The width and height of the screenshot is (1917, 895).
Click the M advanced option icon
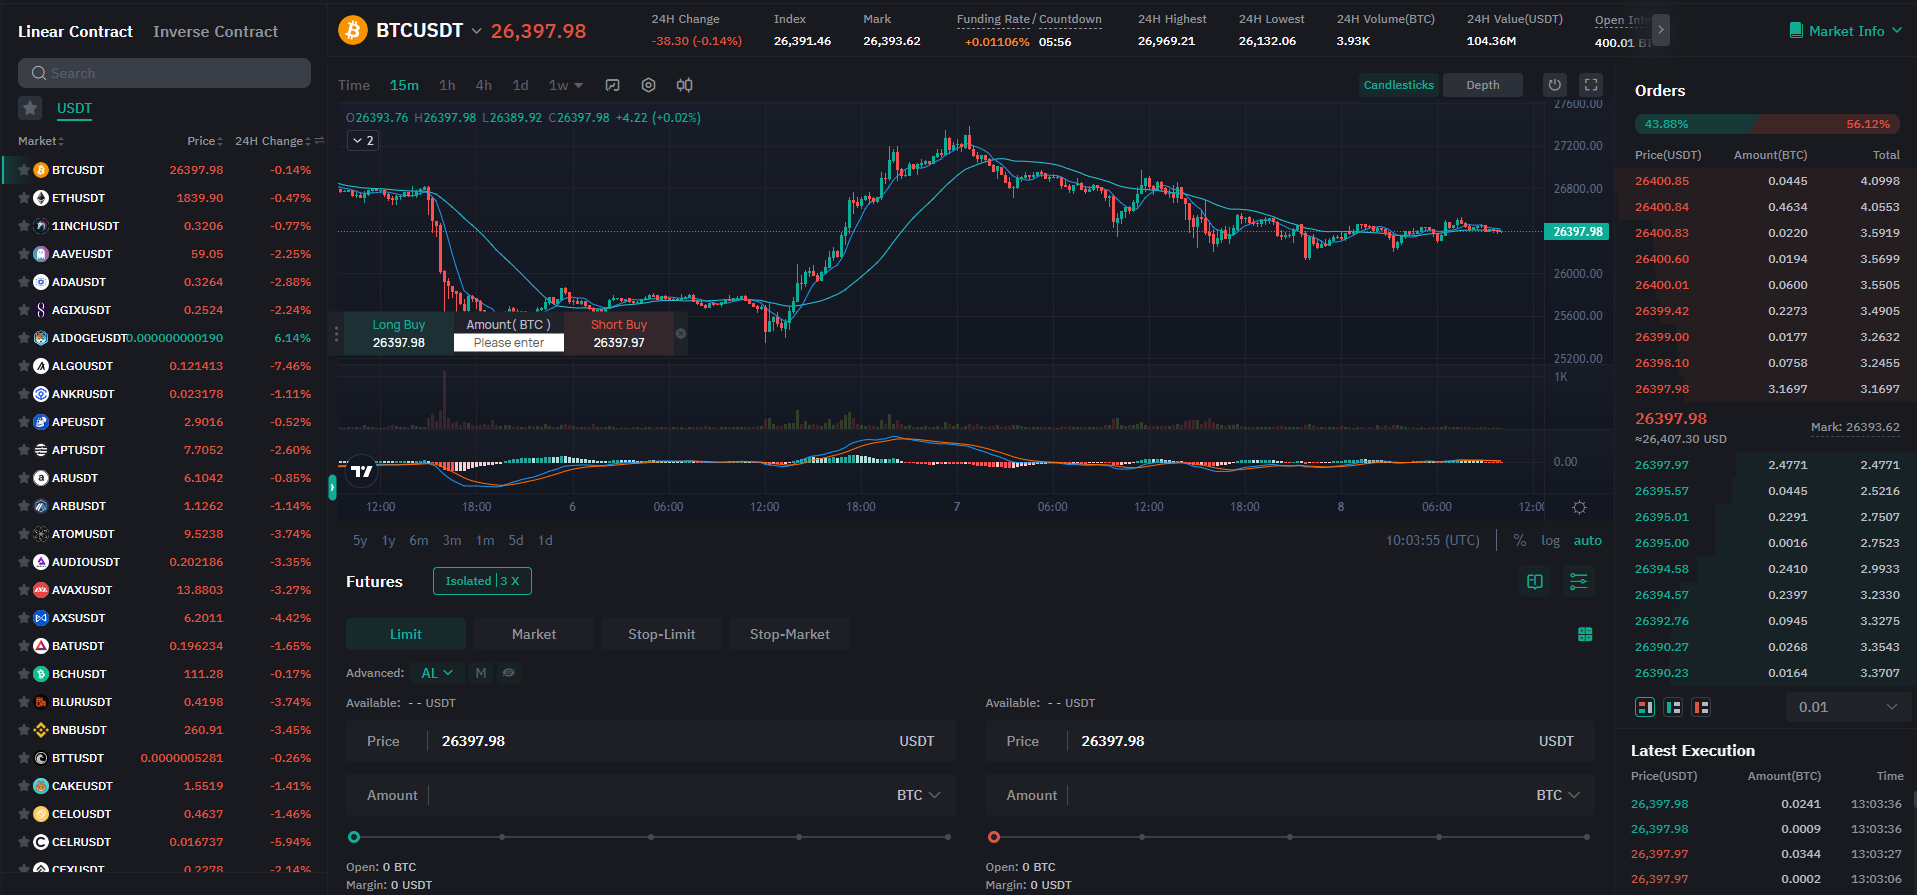[x=481, y=673]
